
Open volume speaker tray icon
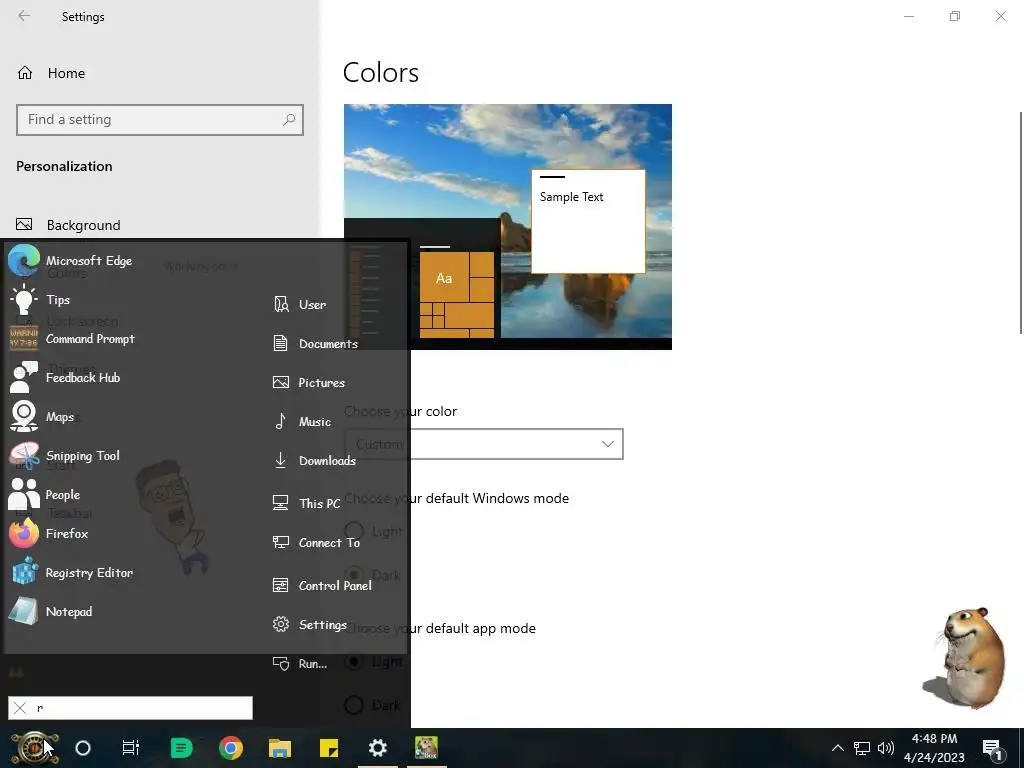(x=886, y=748)
